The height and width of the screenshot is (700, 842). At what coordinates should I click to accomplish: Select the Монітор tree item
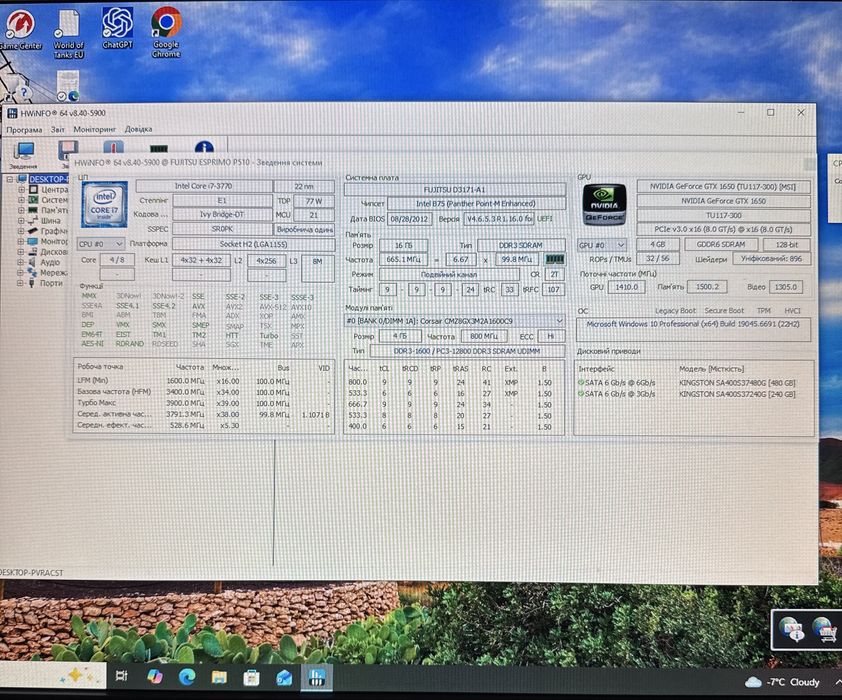point(54,242)
